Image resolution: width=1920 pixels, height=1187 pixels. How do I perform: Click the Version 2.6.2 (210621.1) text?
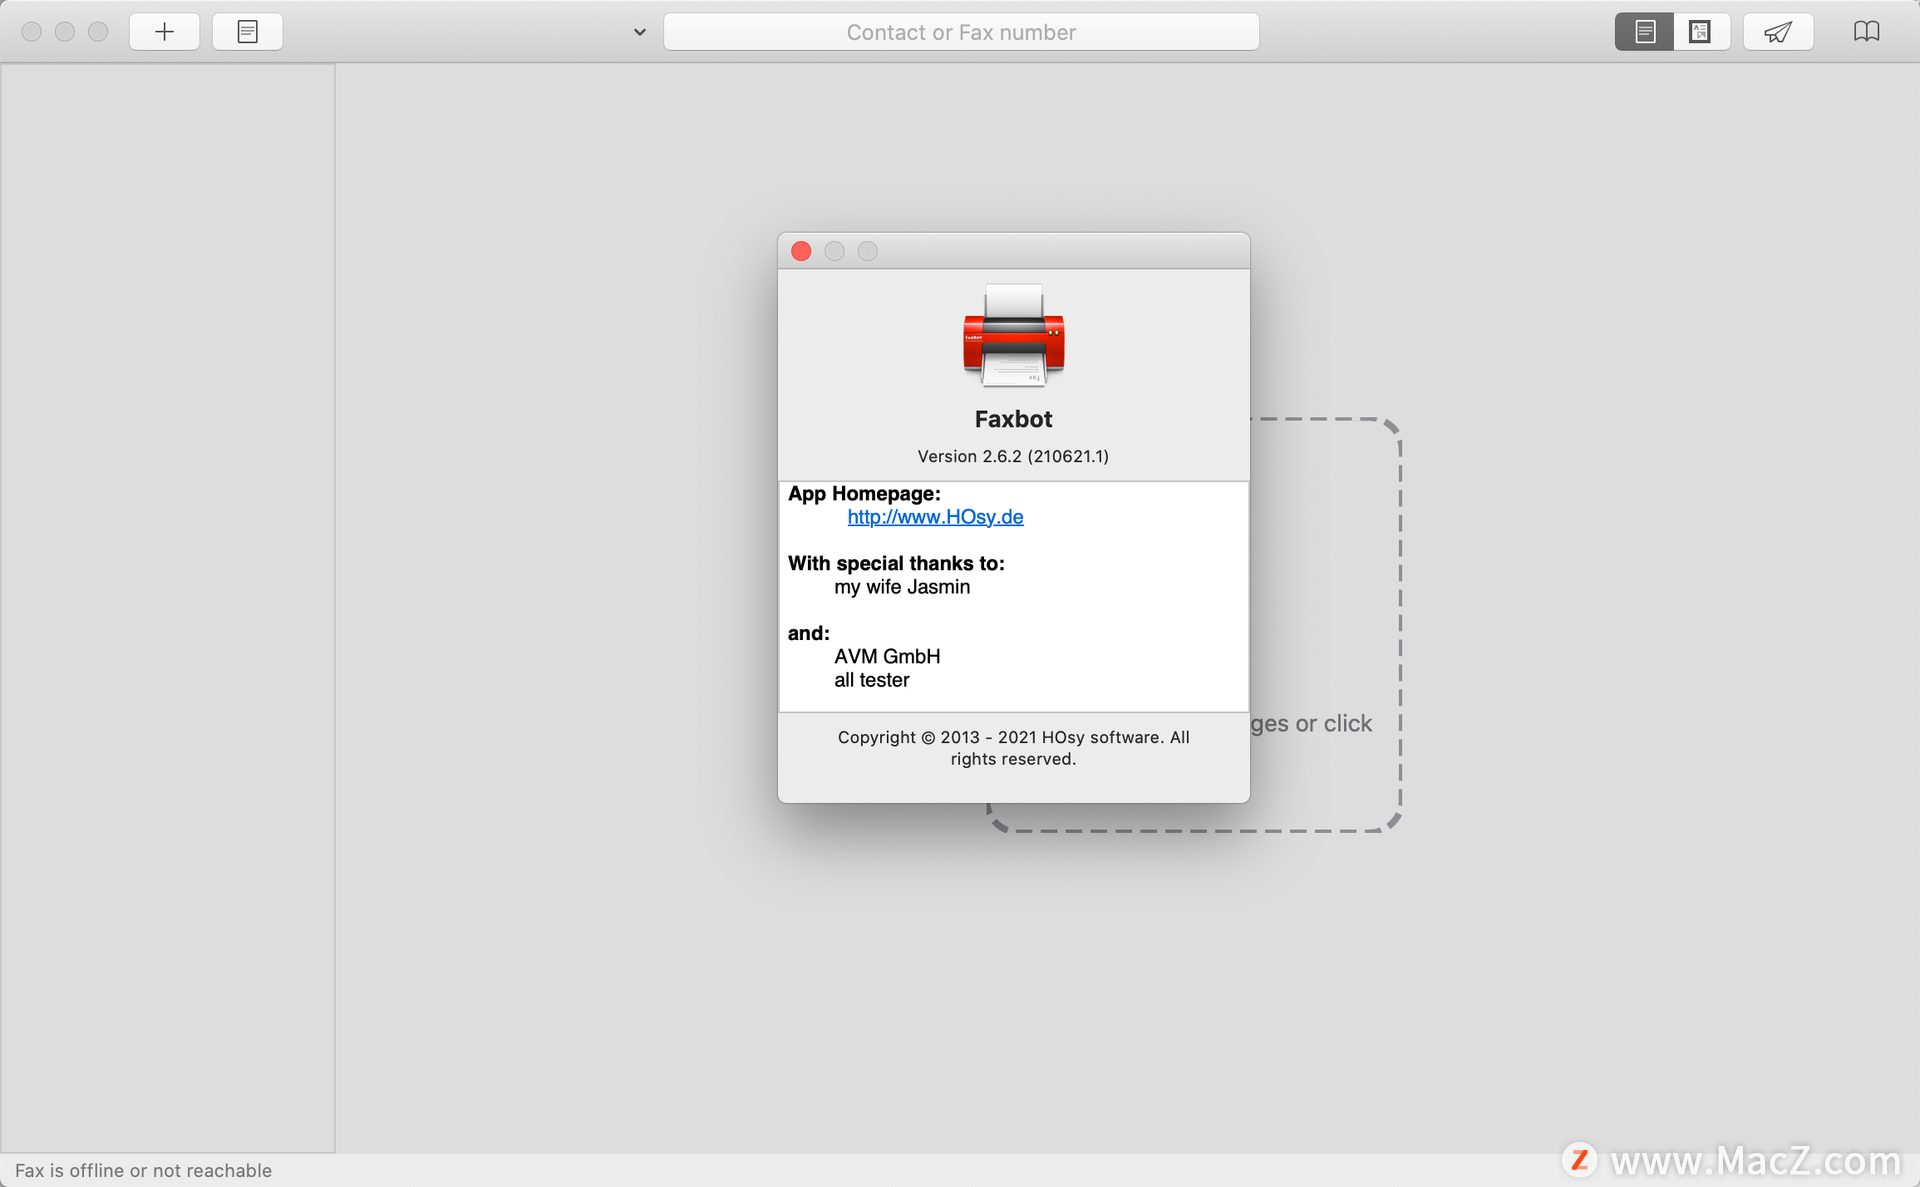pos(1013,456)
